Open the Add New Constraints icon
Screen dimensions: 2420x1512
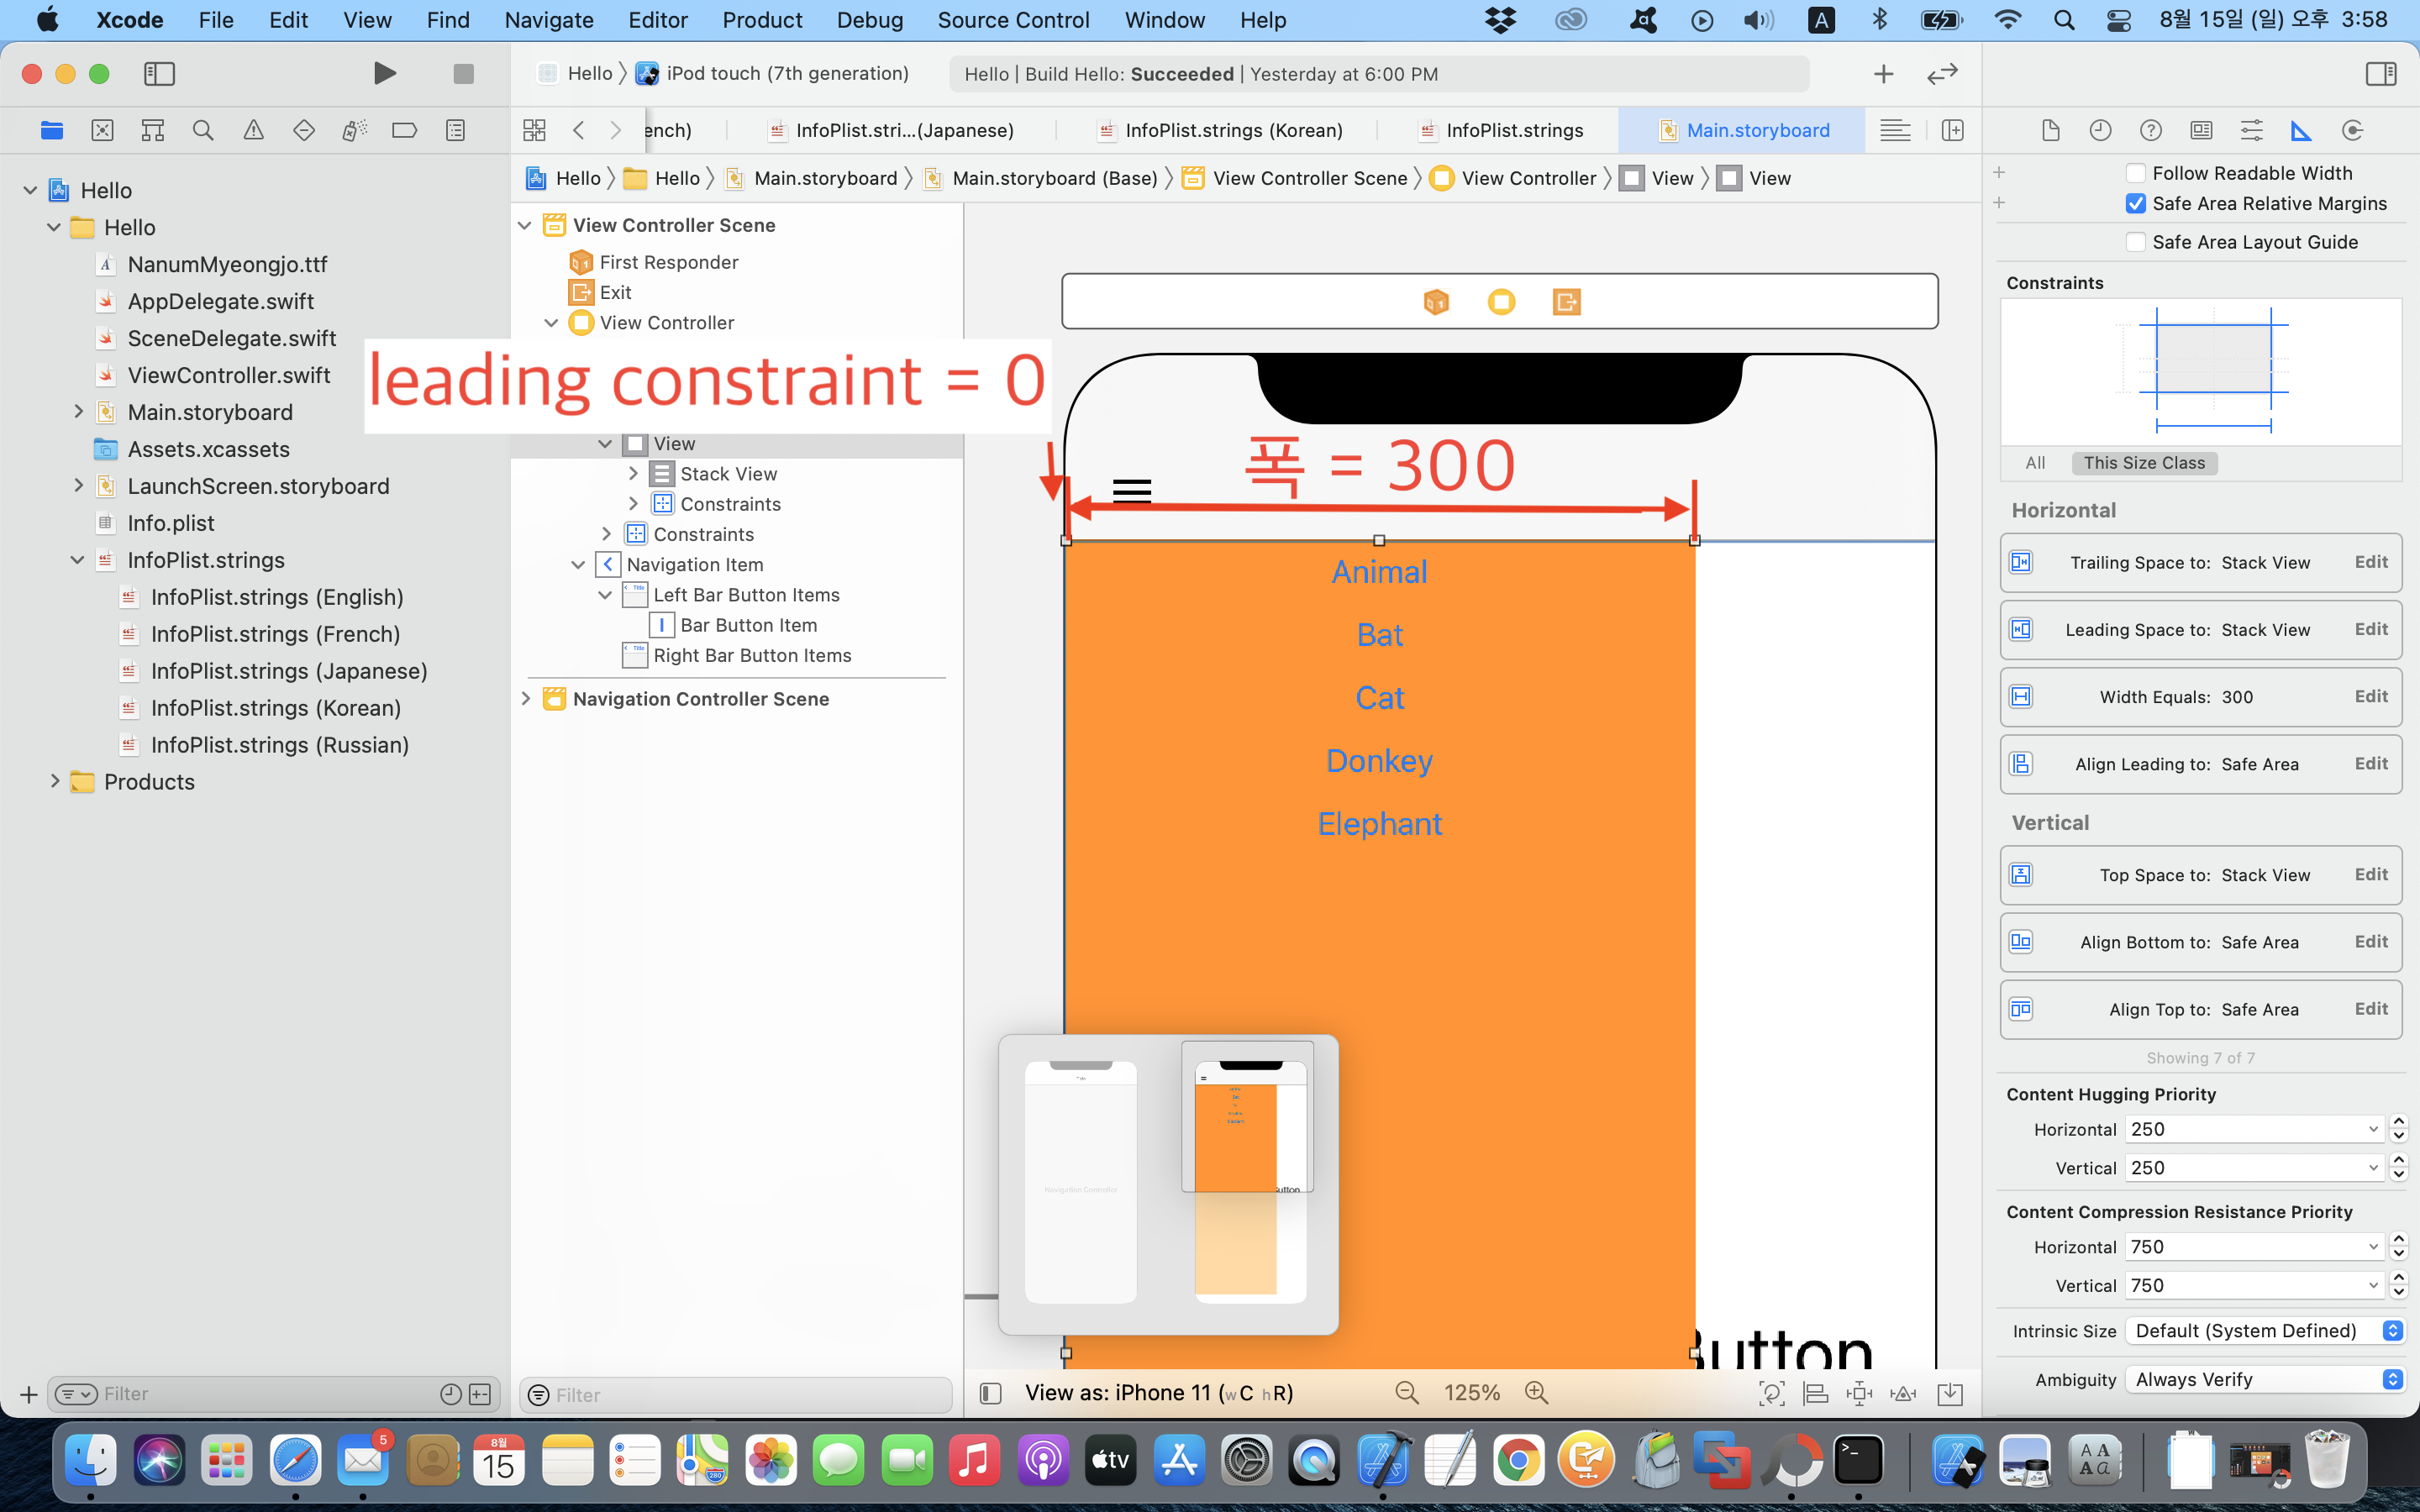(1859, 1393)
